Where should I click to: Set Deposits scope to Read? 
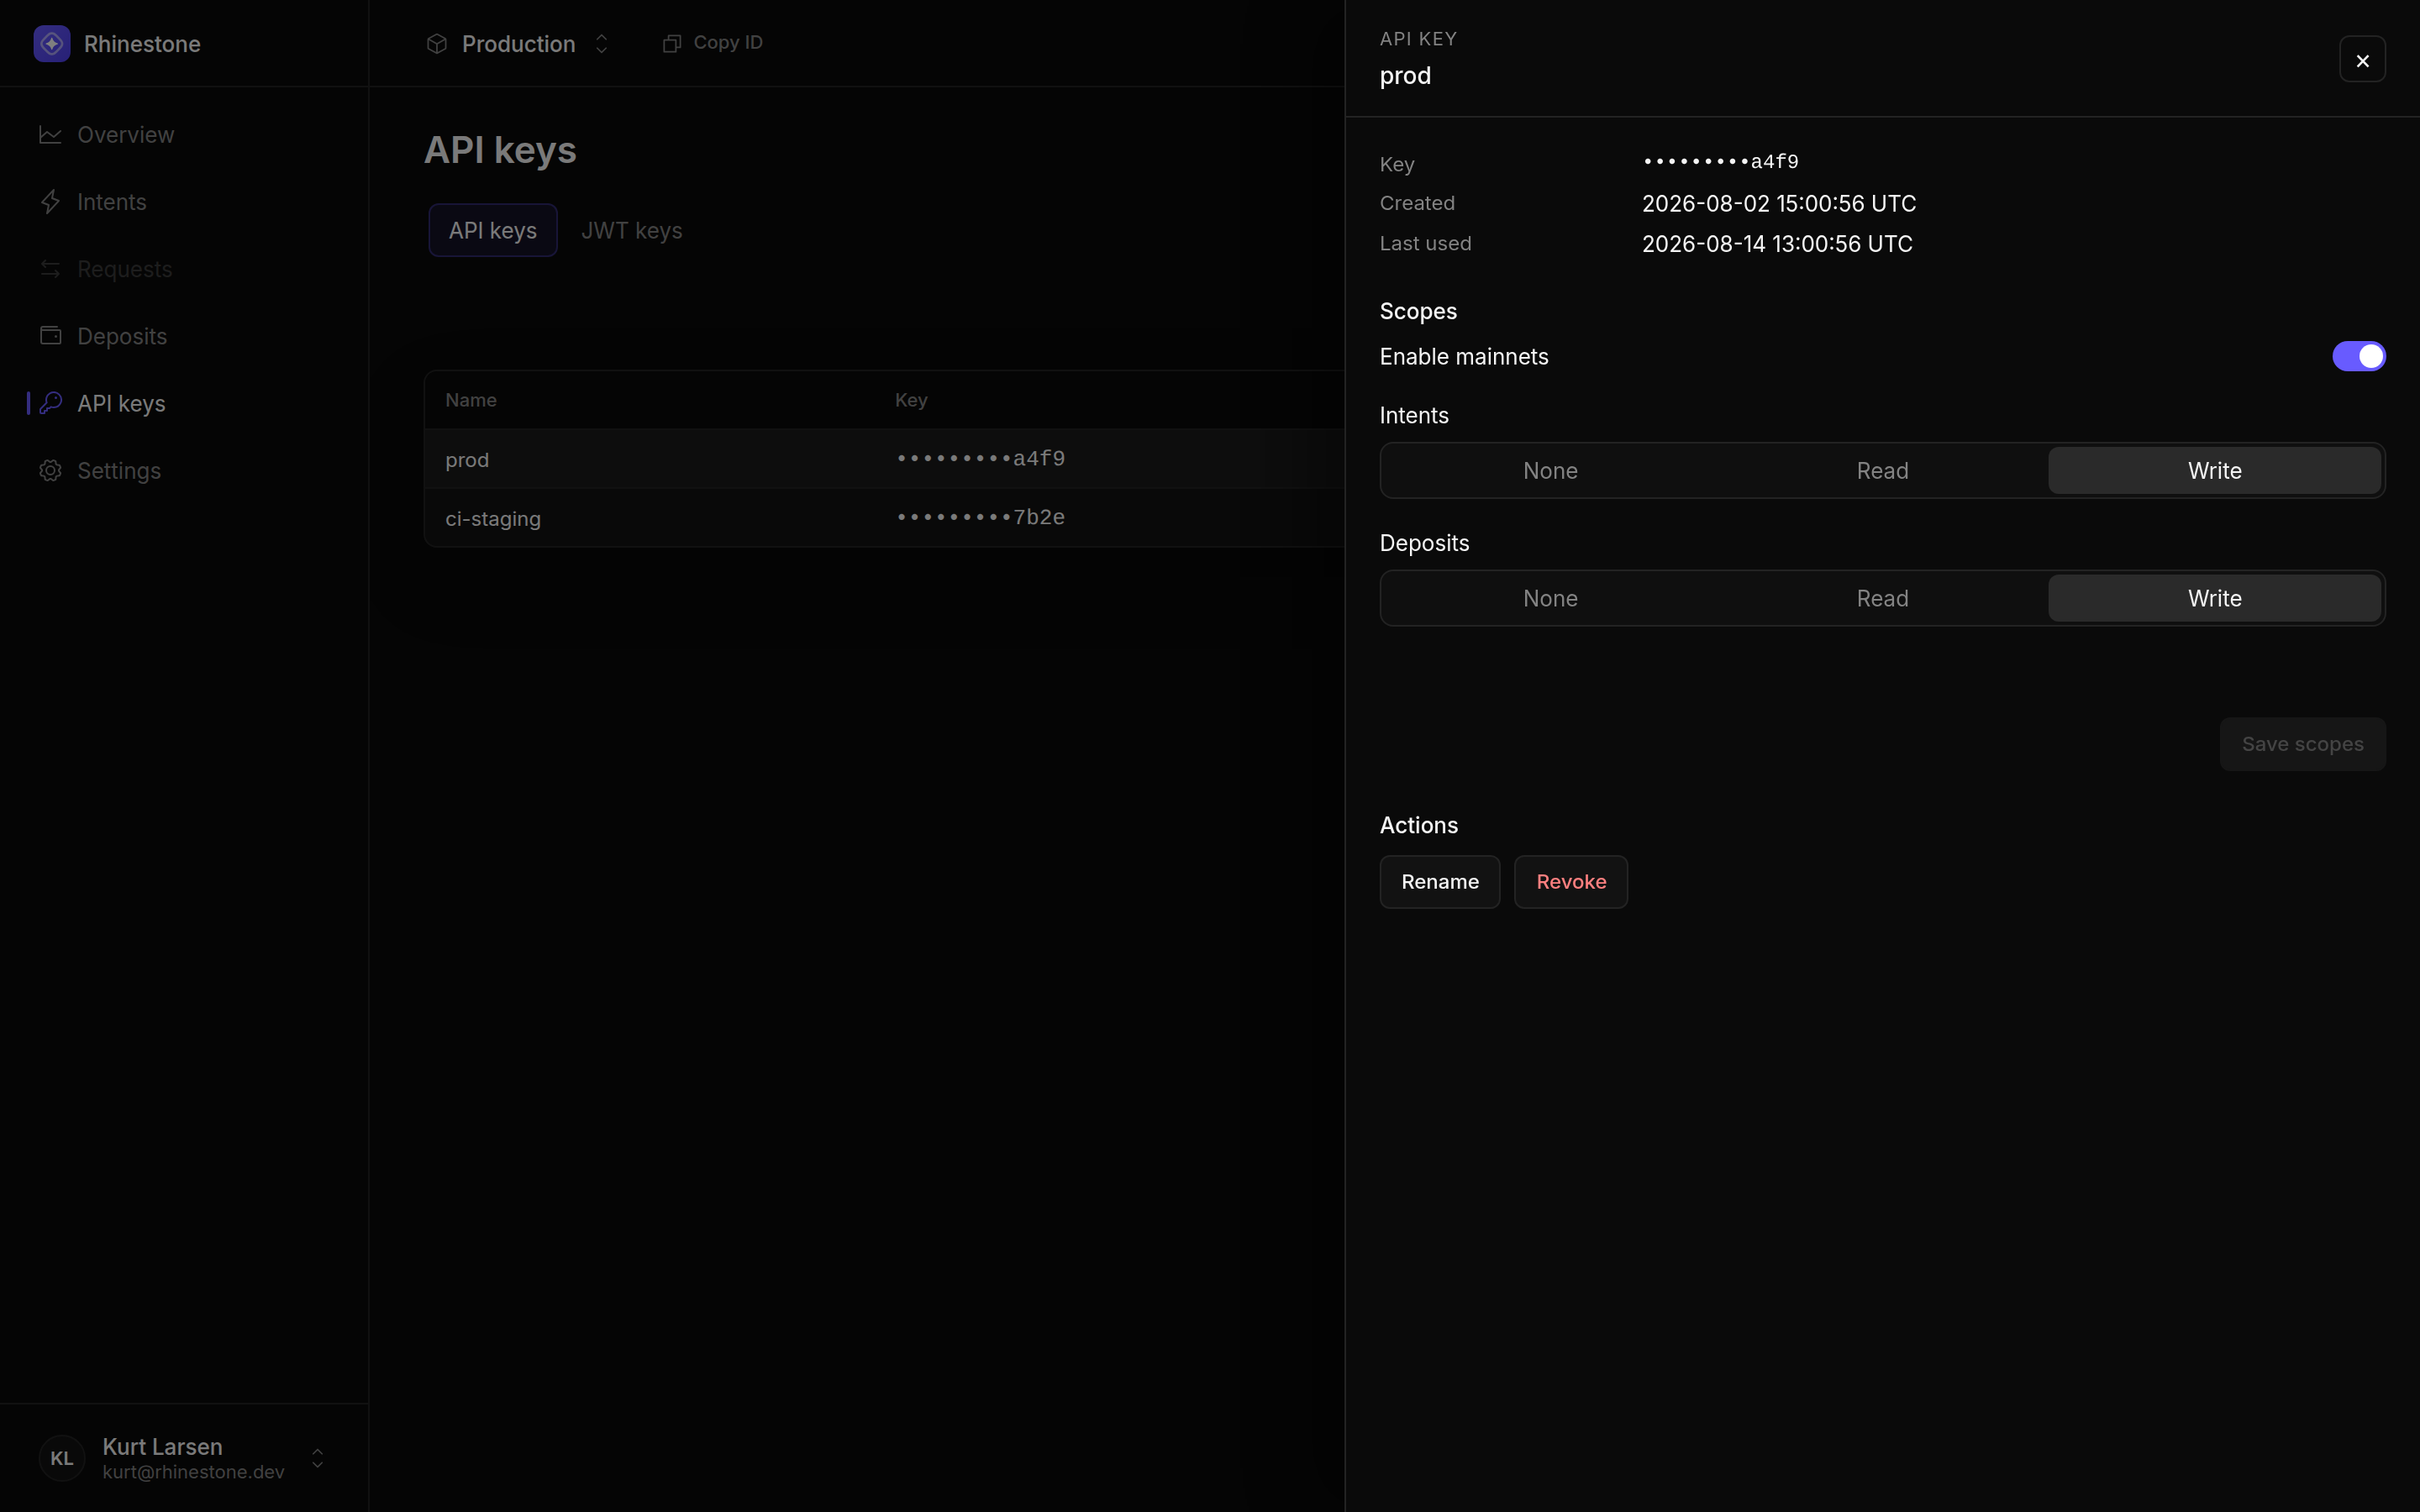point(1882,598)
